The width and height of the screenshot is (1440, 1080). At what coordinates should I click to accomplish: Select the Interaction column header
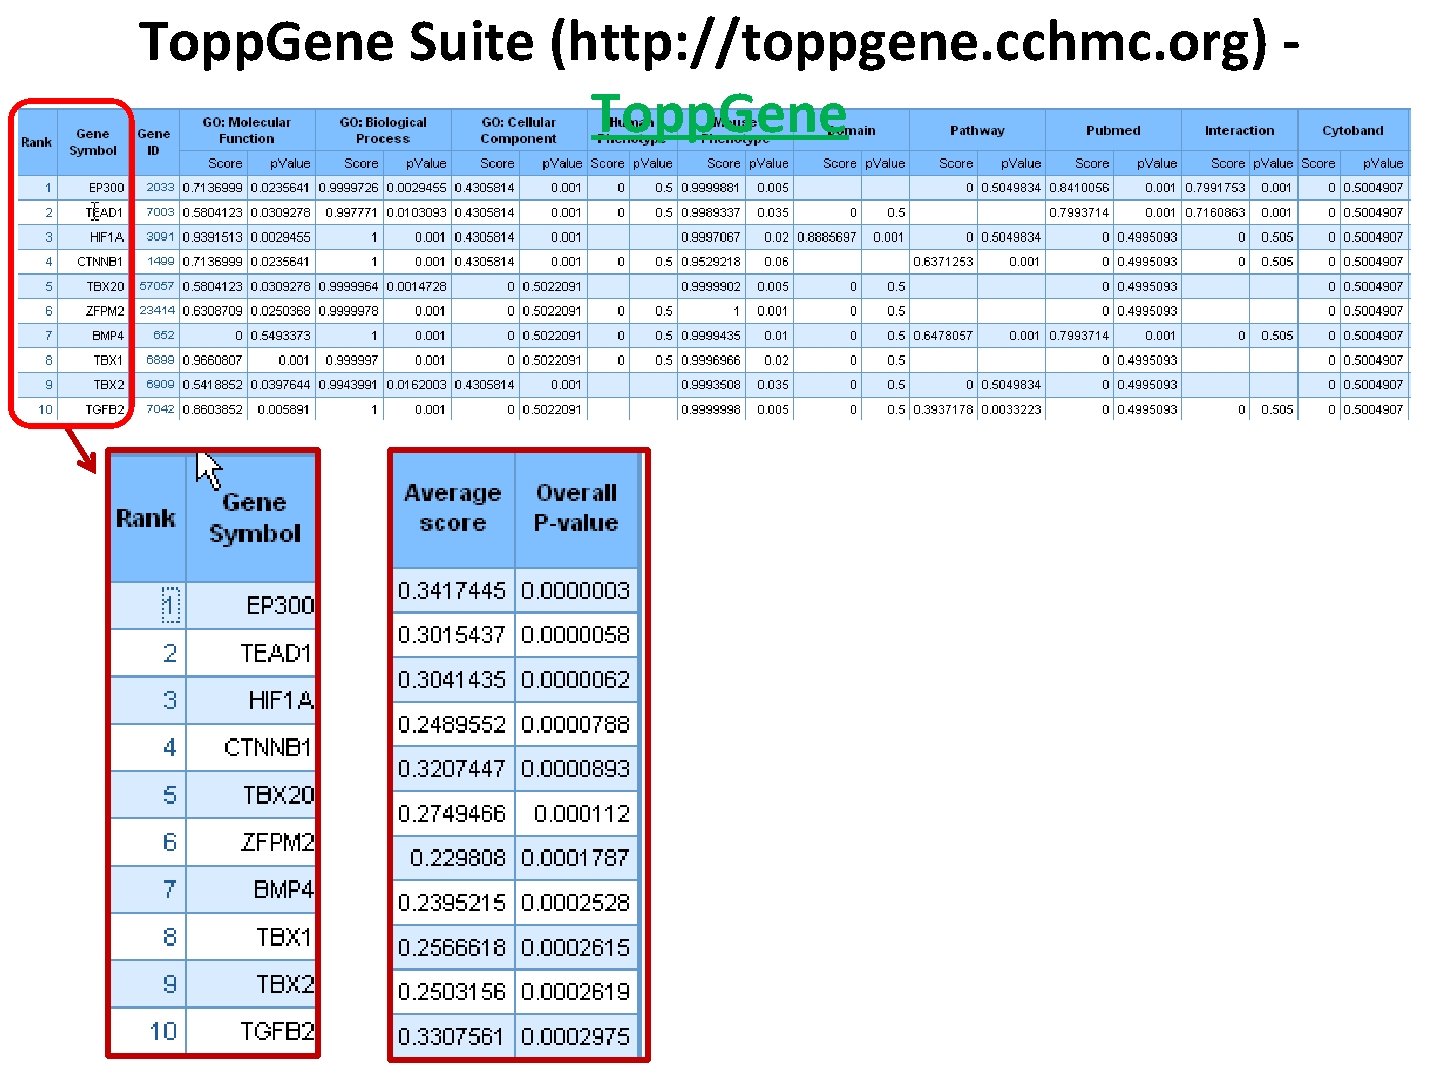point(1239,130)
